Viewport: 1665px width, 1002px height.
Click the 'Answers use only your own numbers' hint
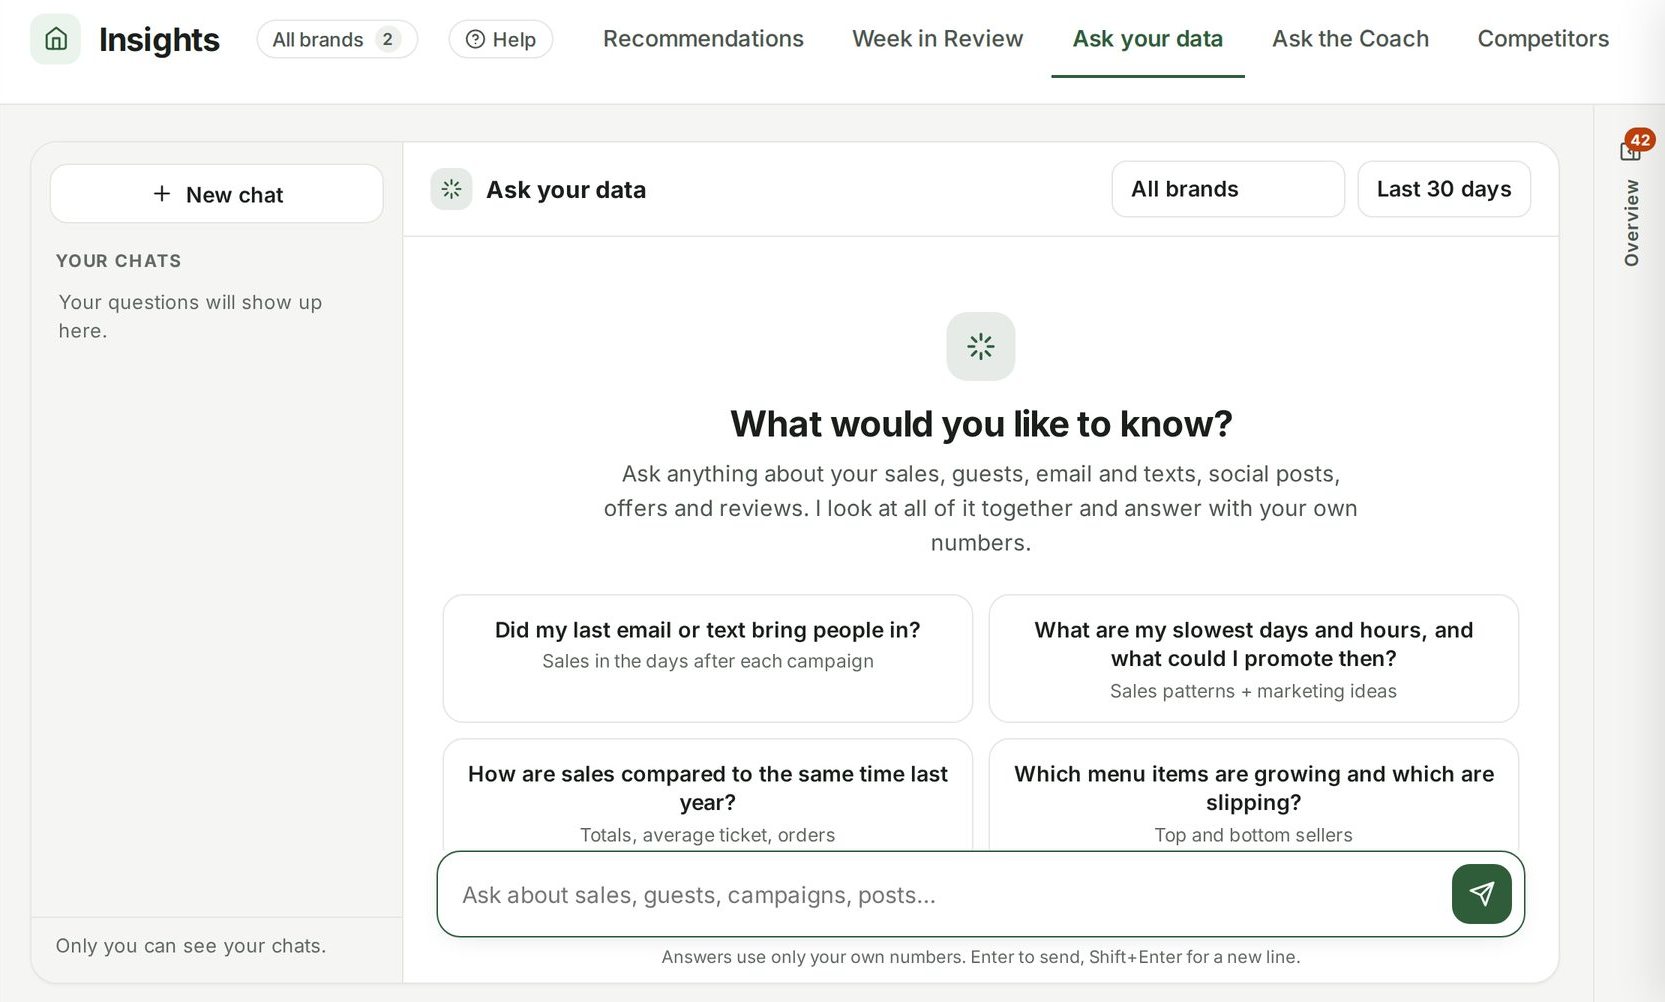[x=981, y=957]
